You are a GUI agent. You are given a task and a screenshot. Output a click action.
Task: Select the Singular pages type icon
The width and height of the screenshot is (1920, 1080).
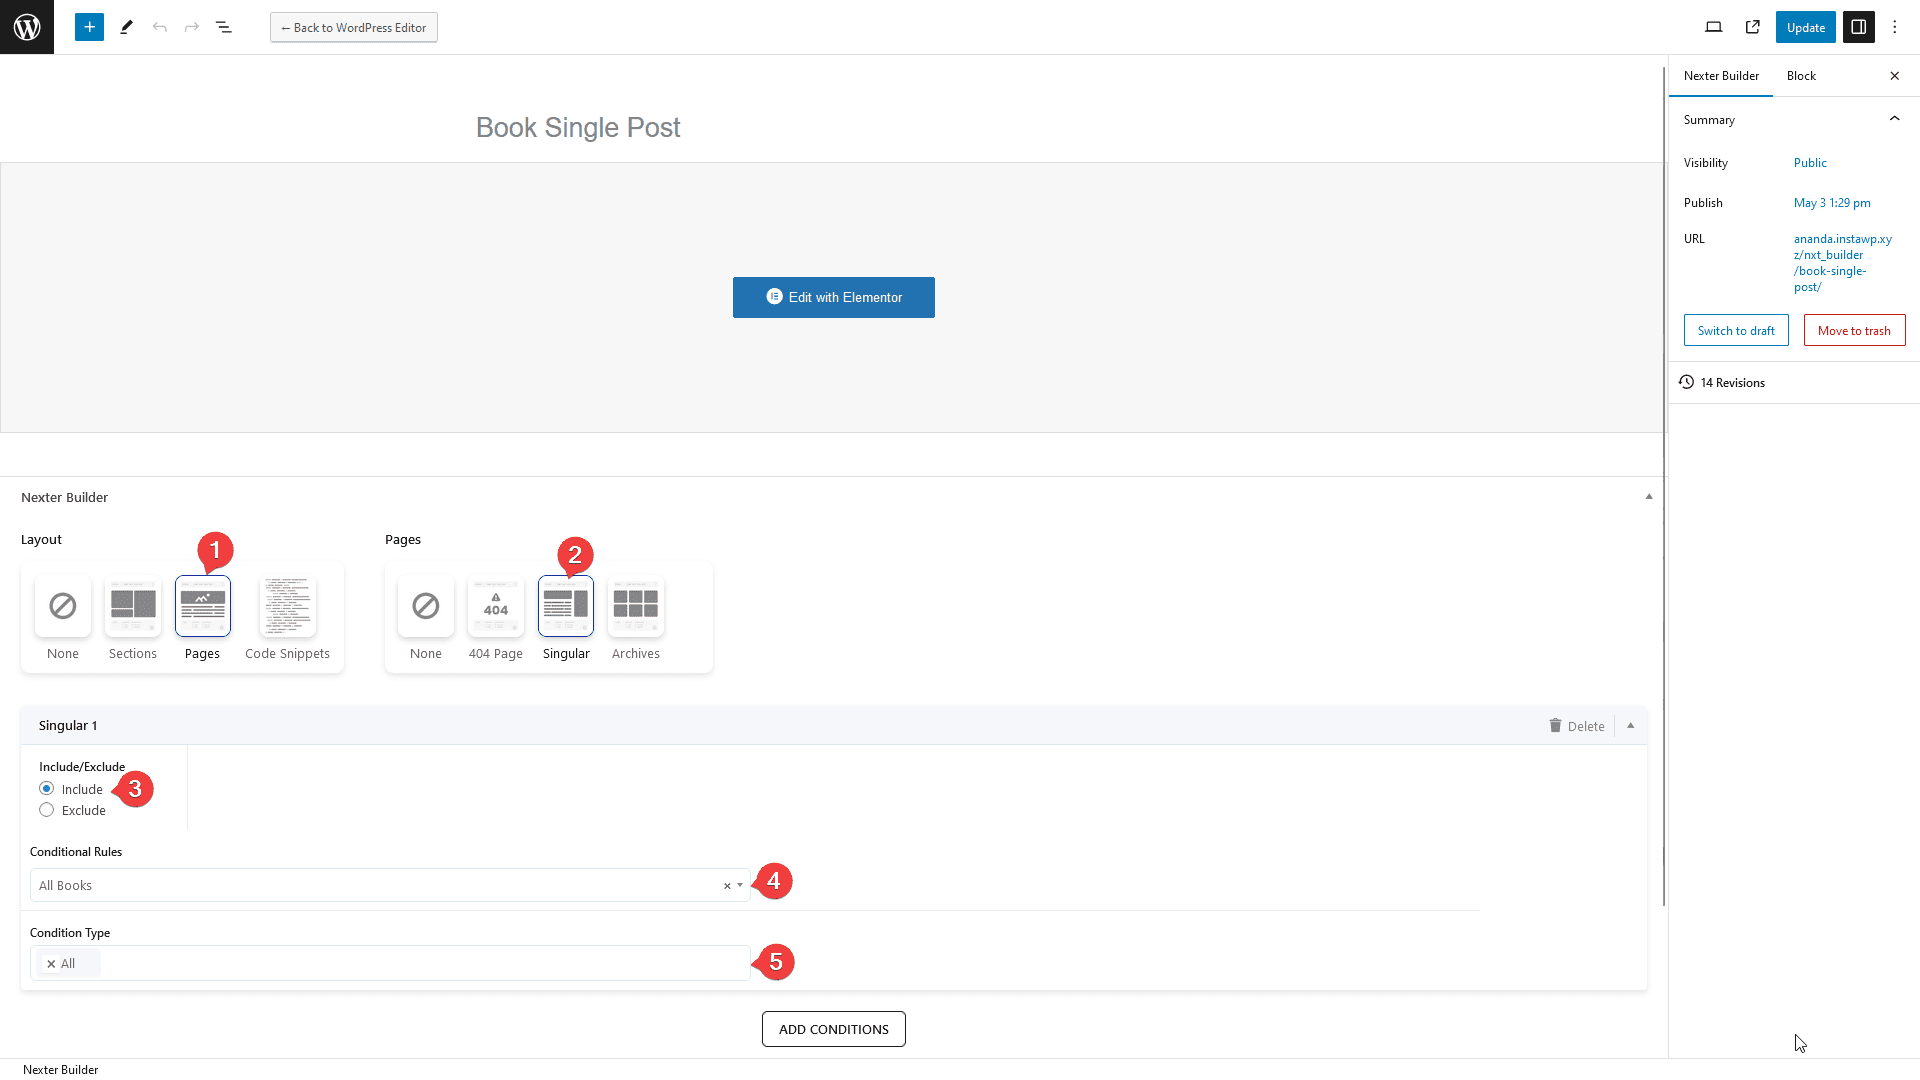pyautogui.click(x=566, y=607)
